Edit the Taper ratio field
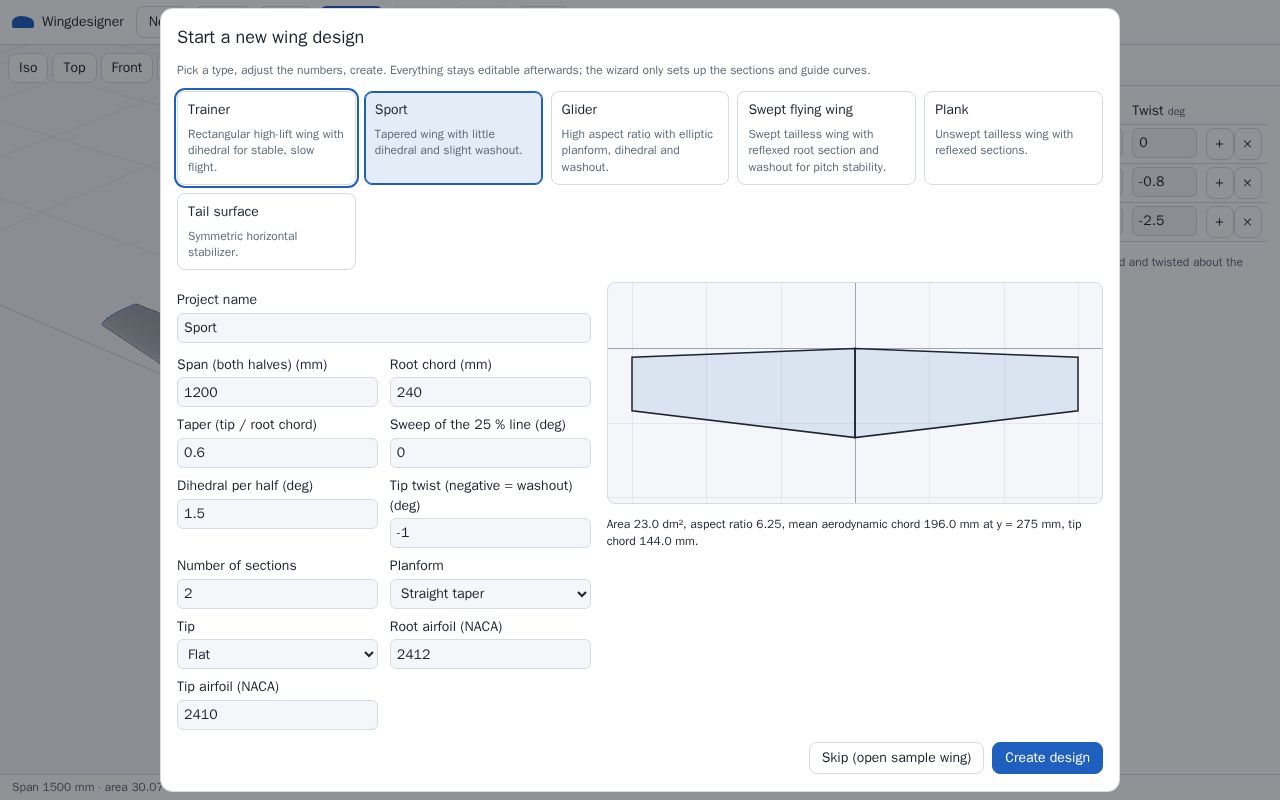1280x800 pixels. [277, 453]
